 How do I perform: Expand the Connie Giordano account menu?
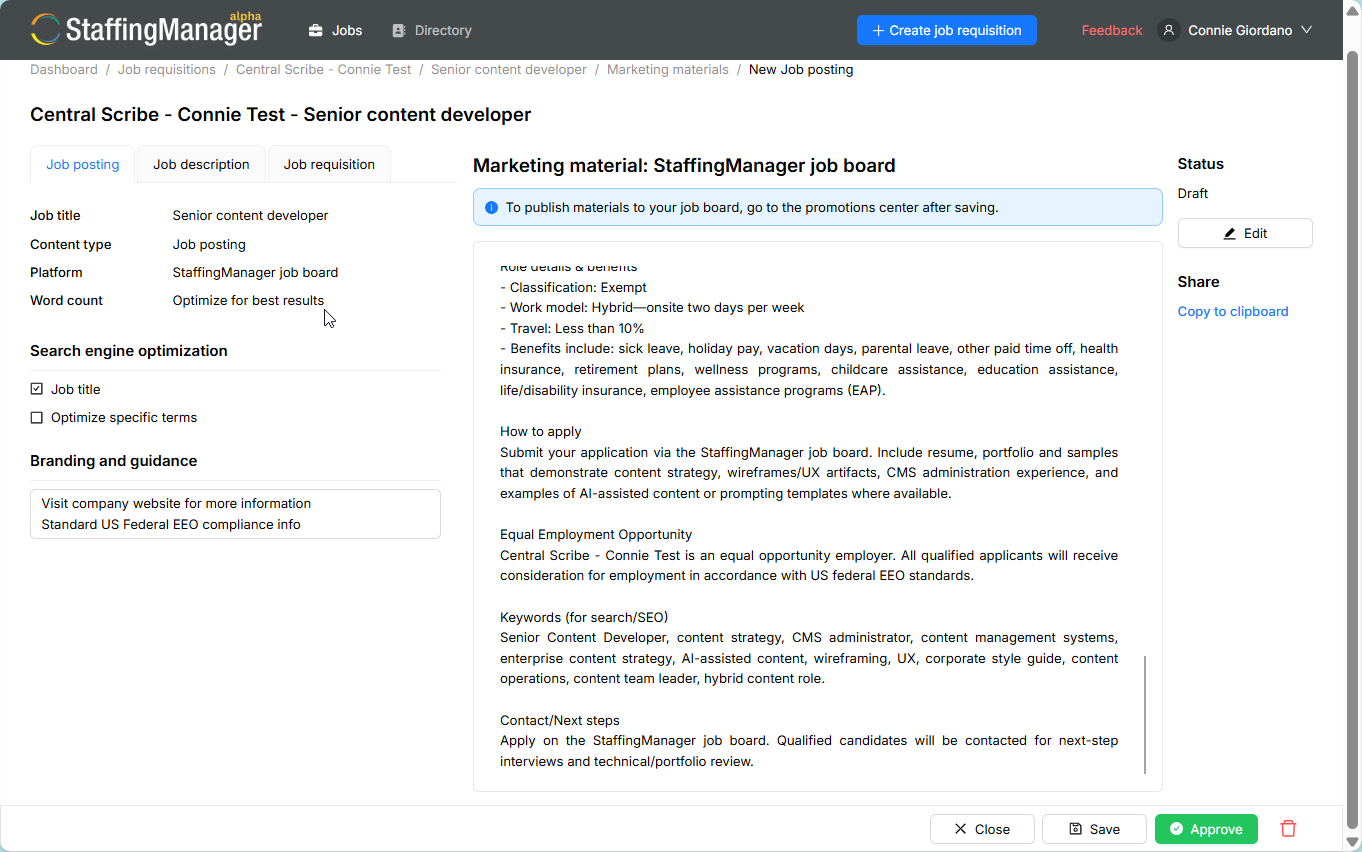(x=1236, y=30)
